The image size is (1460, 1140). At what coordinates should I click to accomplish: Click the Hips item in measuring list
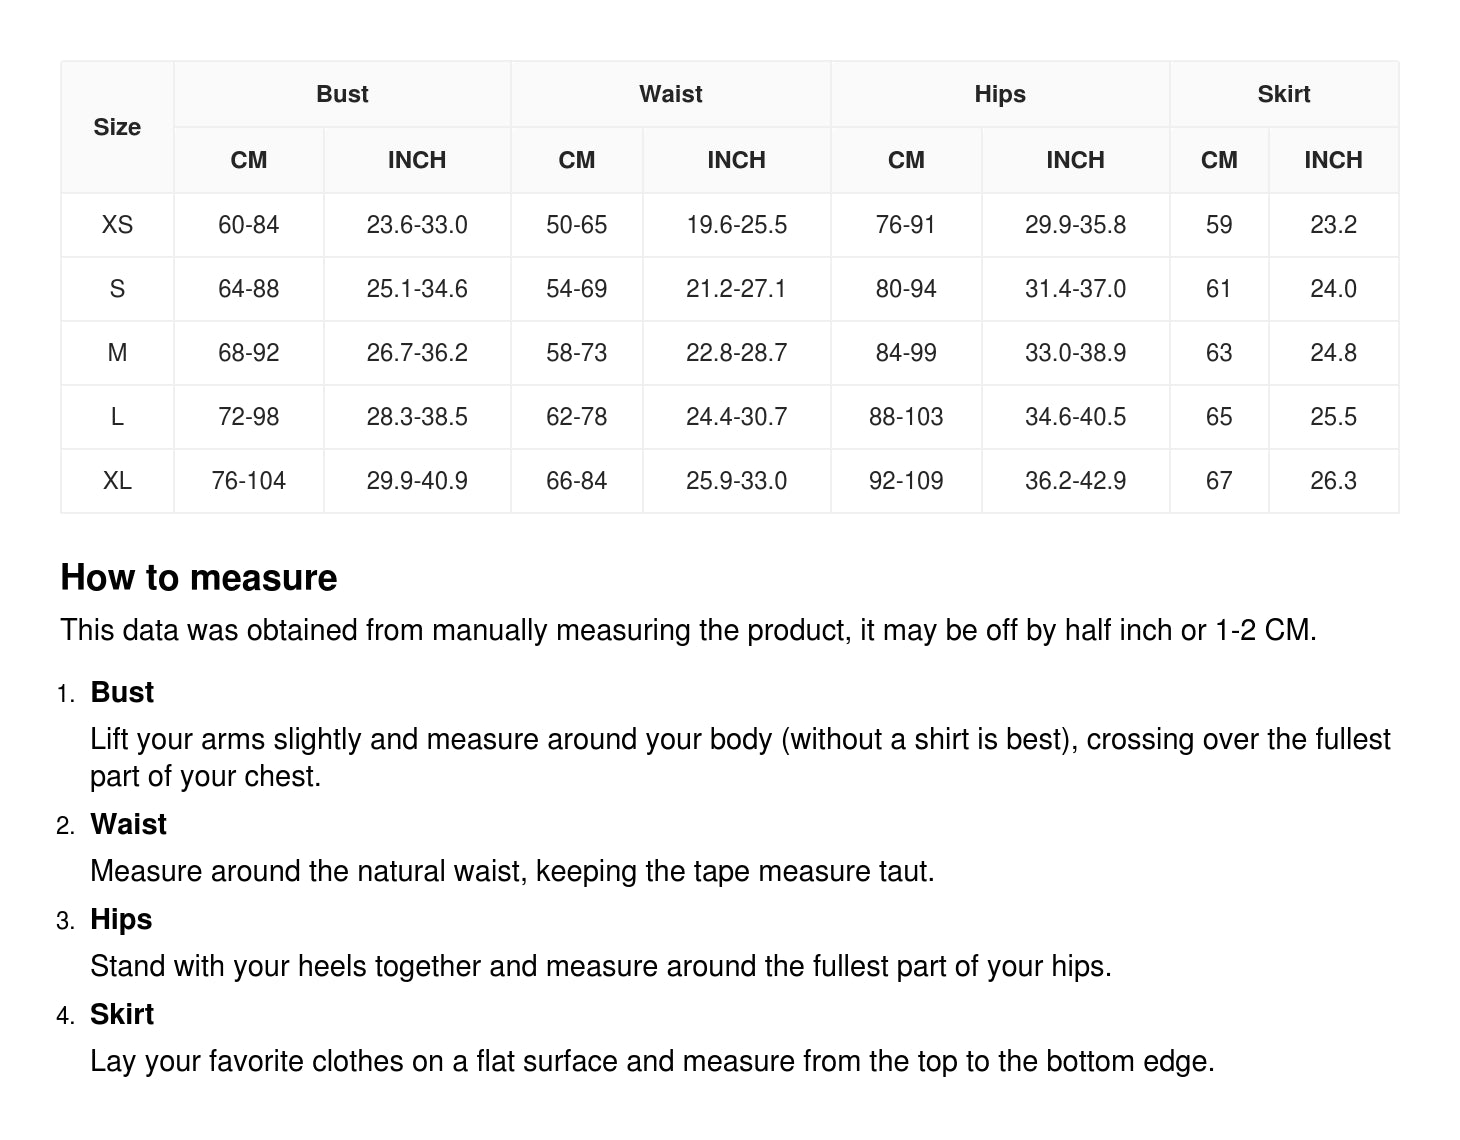(121, 919)
